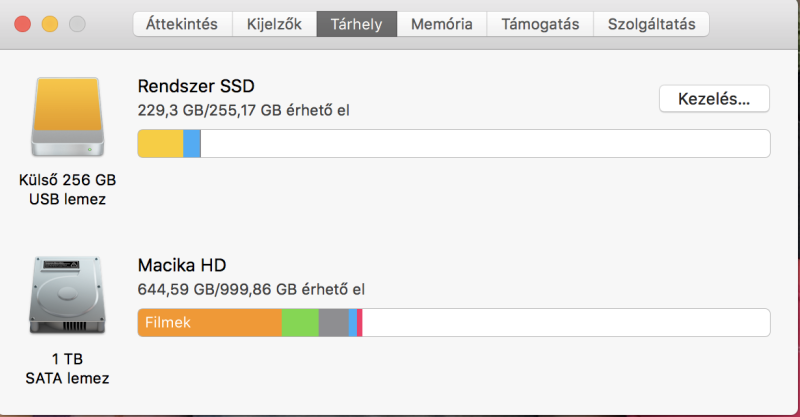Click the pink segment in Macika HD bar
Viewport: 800px width, 417px height.
pos(360,323)
